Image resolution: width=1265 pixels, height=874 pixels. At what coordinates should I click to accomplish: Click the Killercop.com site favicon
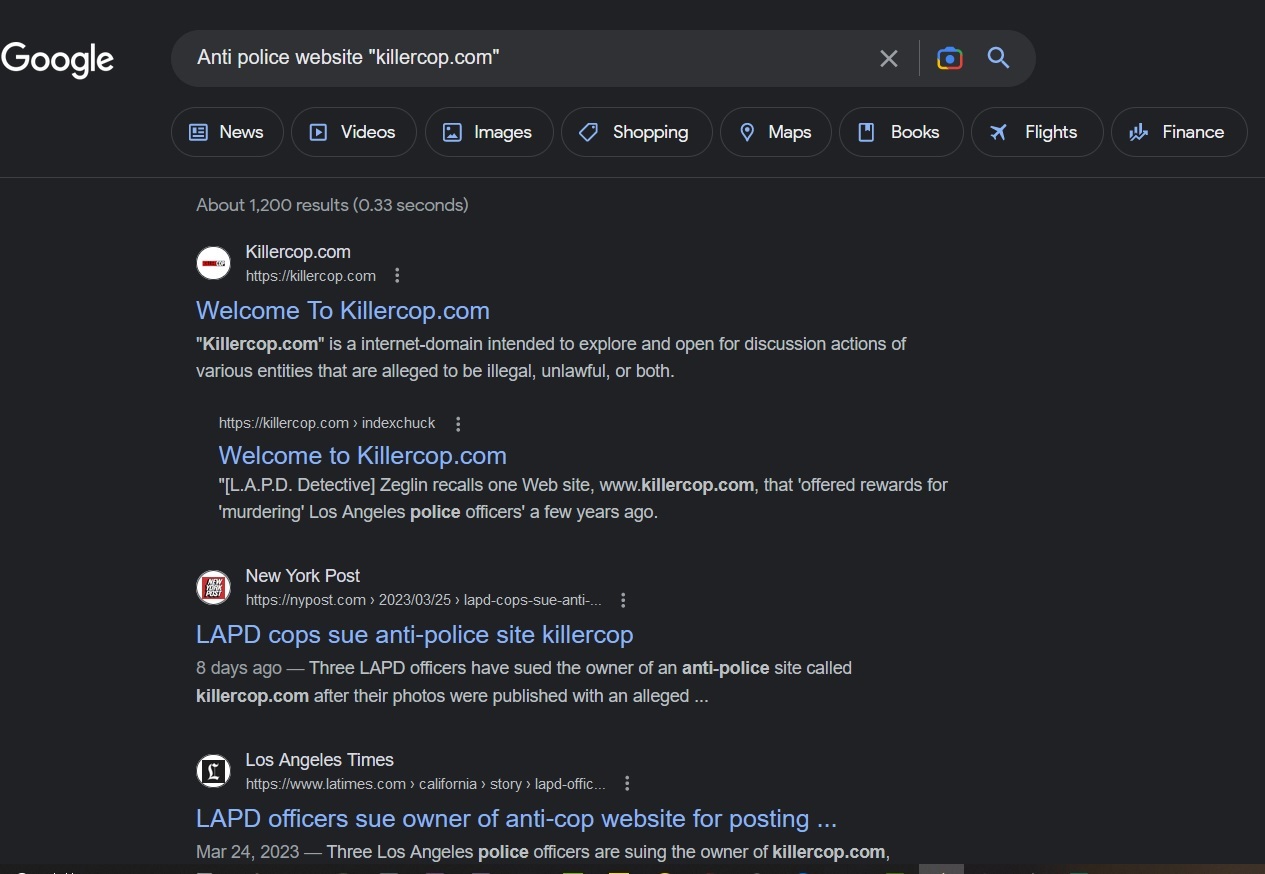pyautogui.click(x=213, y=263)
